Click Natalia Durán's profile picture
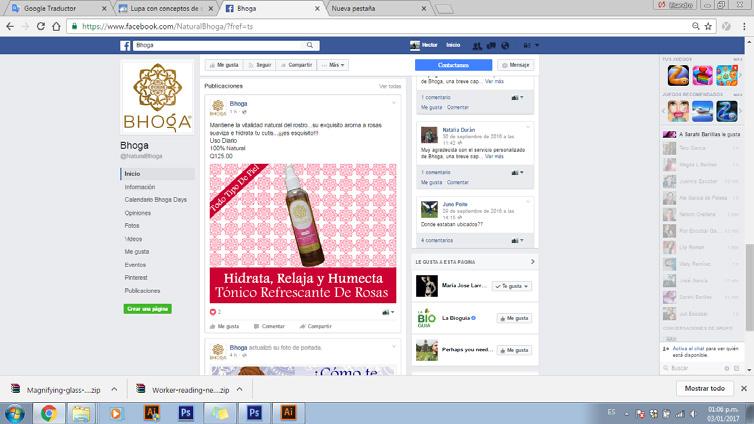 (429, 135)
